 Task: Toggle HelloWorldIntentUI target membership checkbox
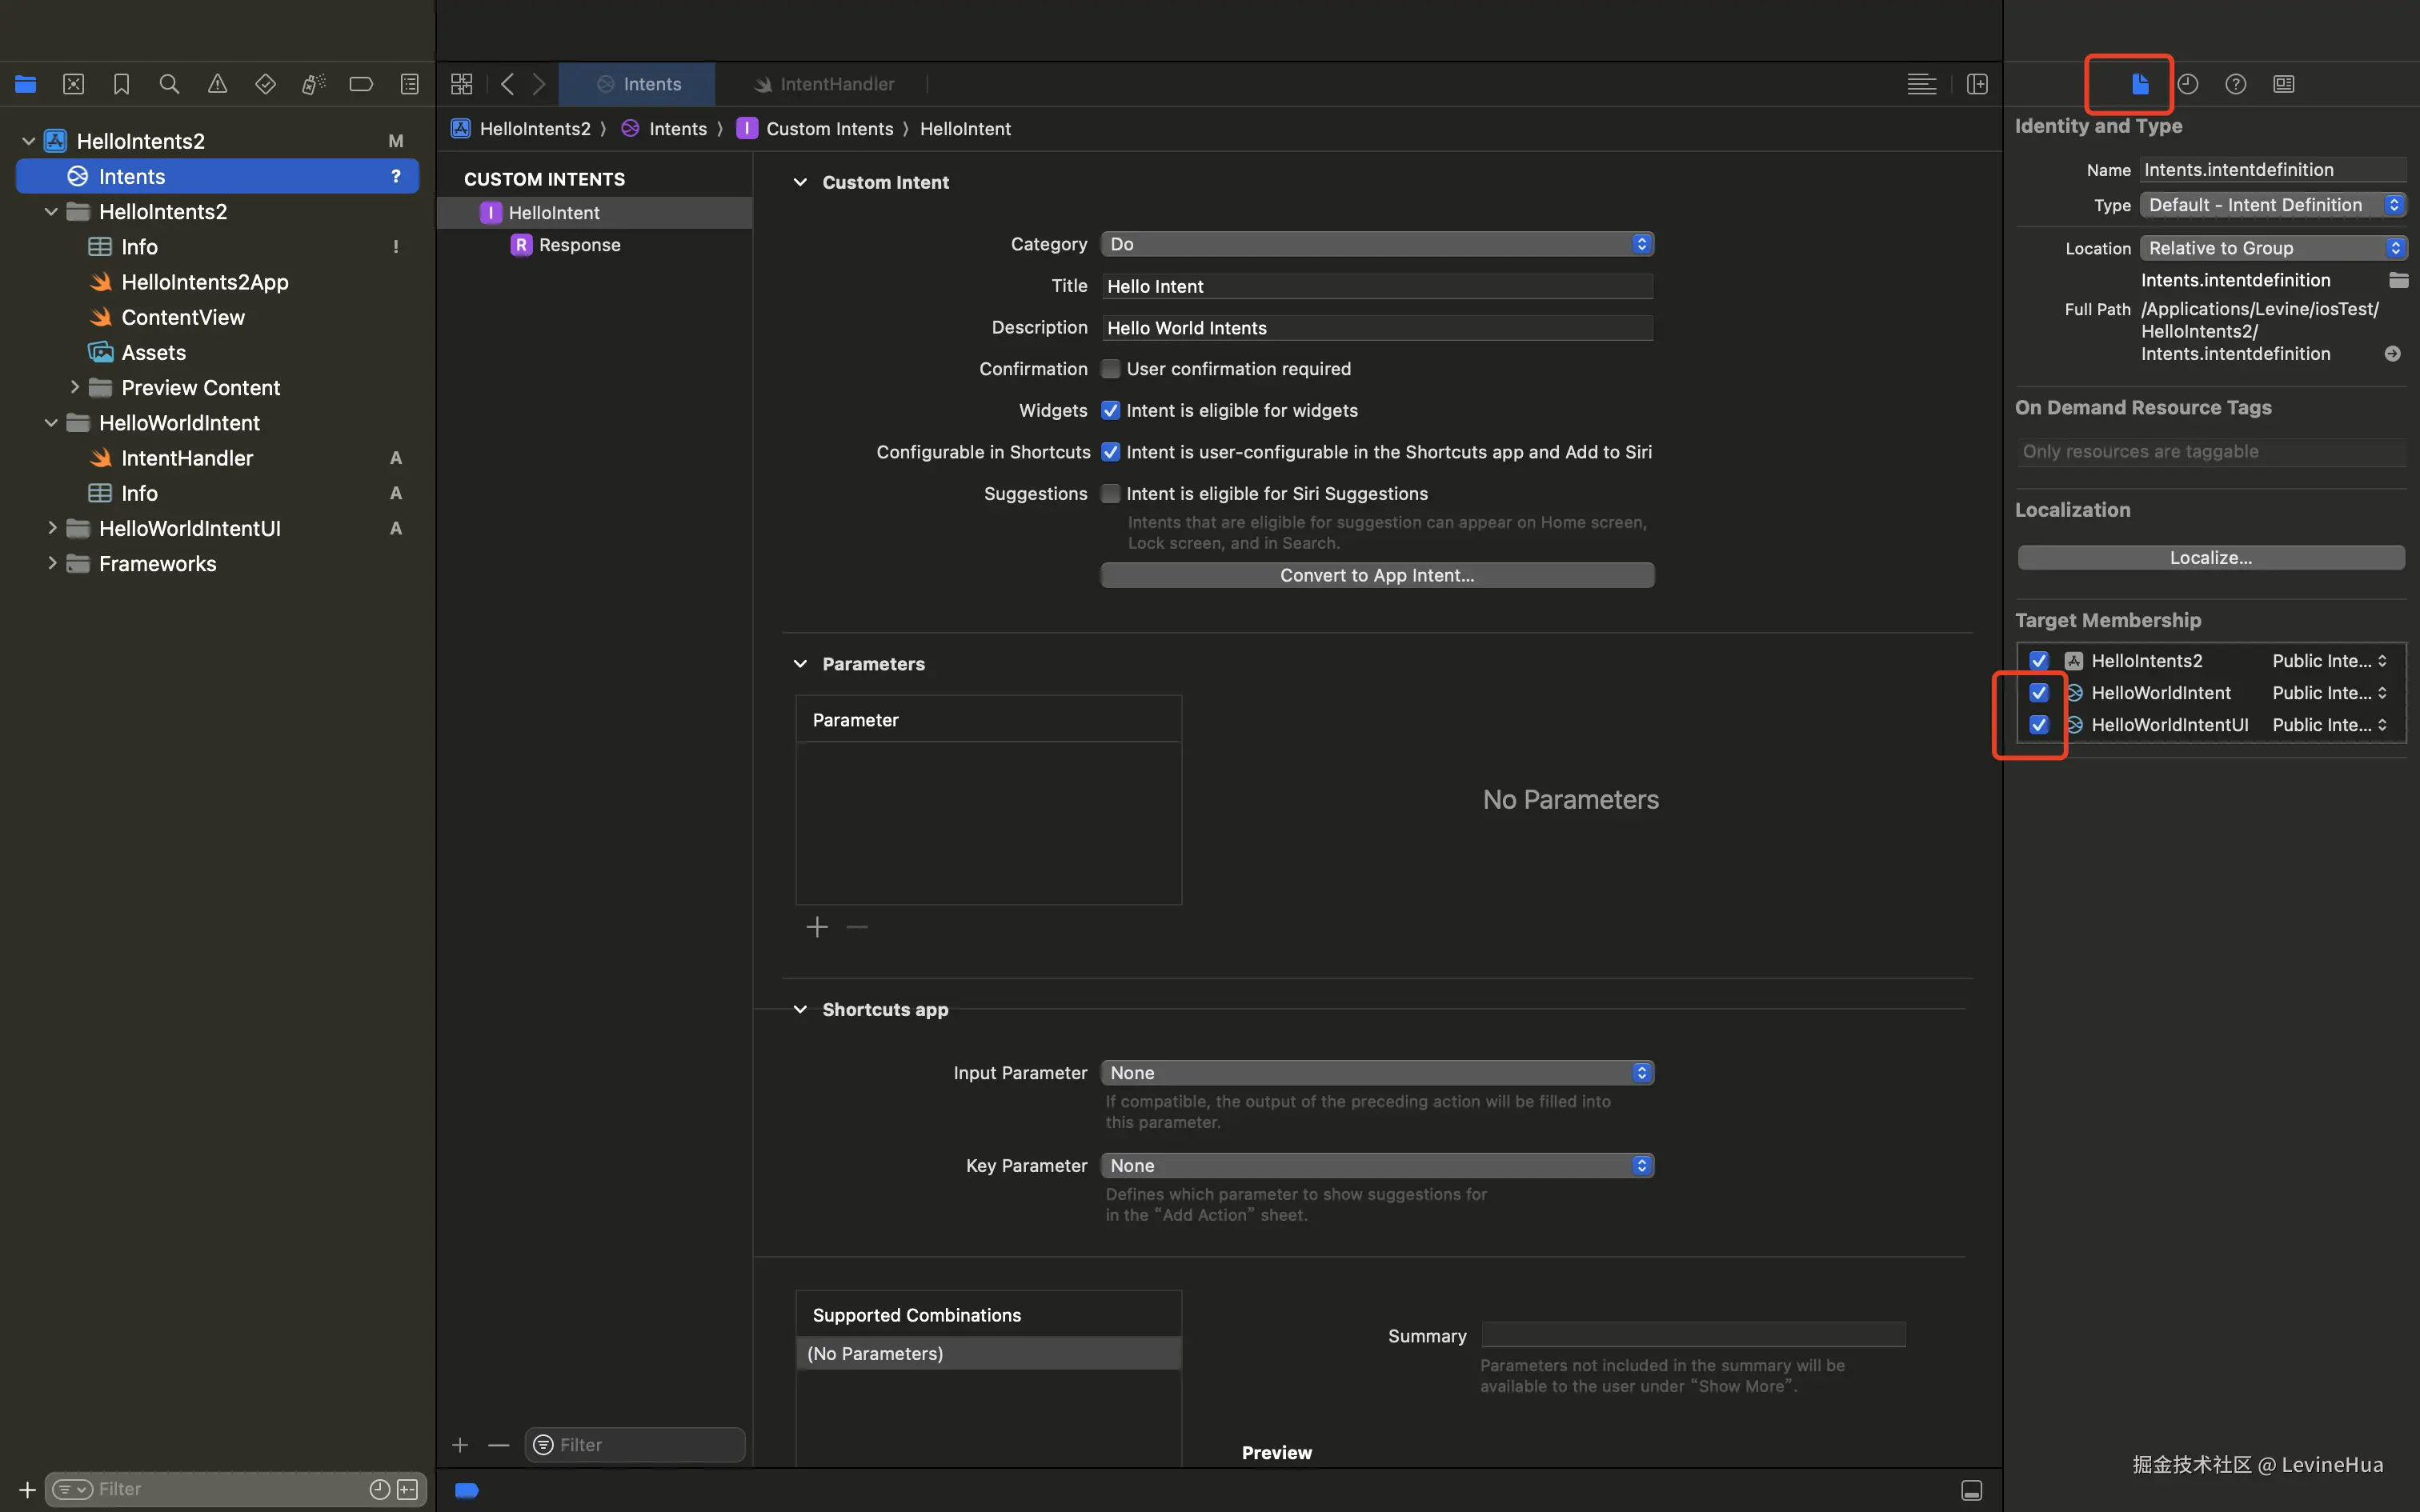2038,725
